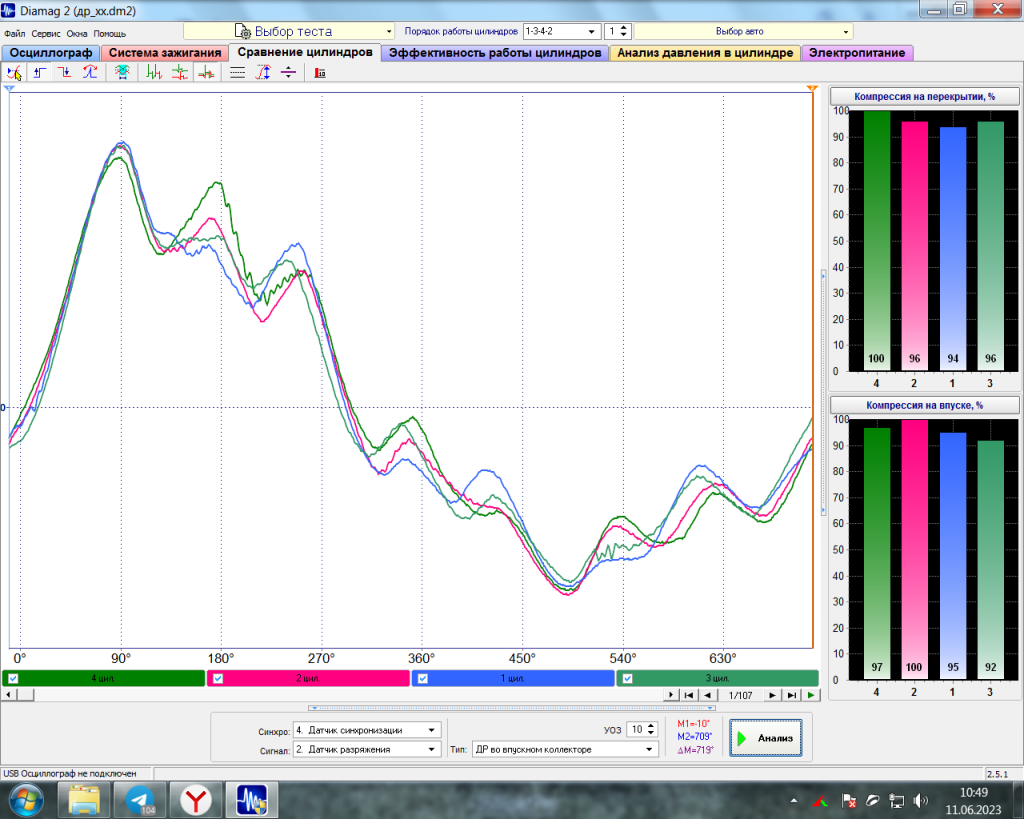
Task: Click the УОЗ value input field
Action: point(637,730)
